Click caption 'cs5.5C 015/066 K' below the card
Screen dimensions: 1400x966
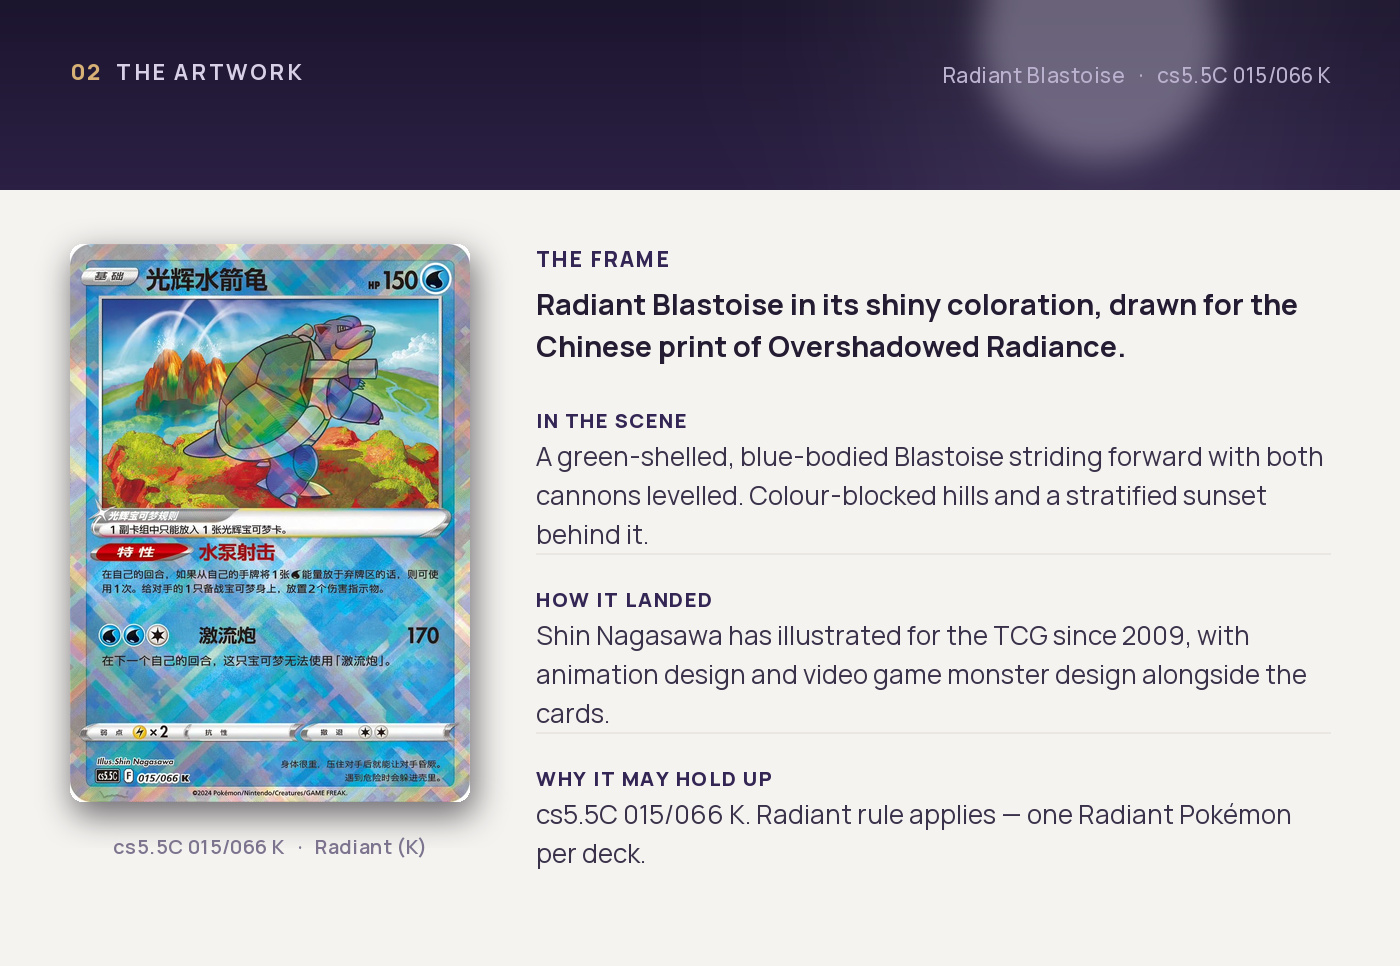pyautogui.click(x=199, y=847)
